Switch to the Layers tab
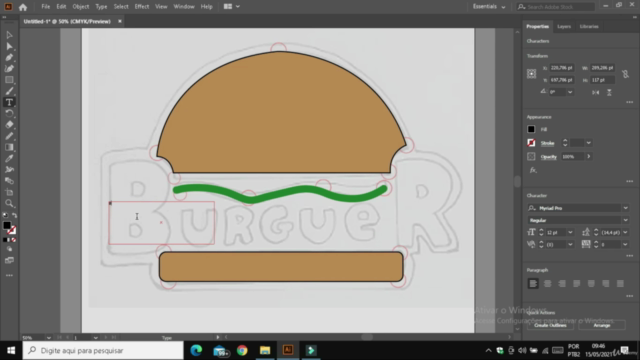Viewport: 640px width, 360px height. pos(564,27)
